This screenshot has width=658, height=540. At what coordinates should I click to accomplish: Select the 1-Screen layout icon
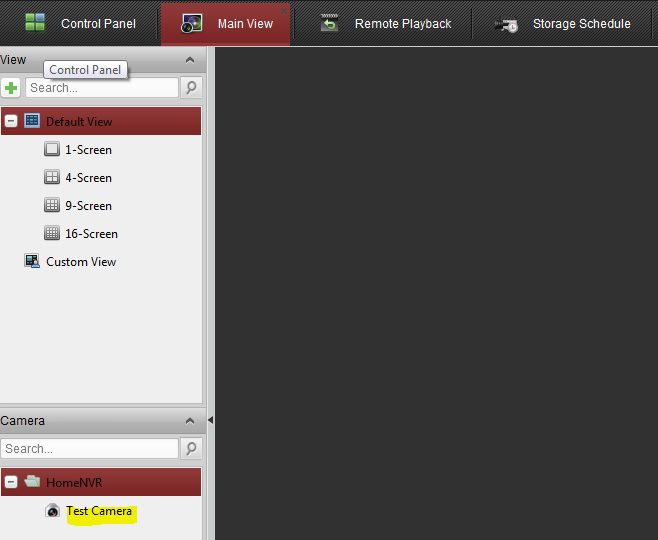(x=52, y=150)
